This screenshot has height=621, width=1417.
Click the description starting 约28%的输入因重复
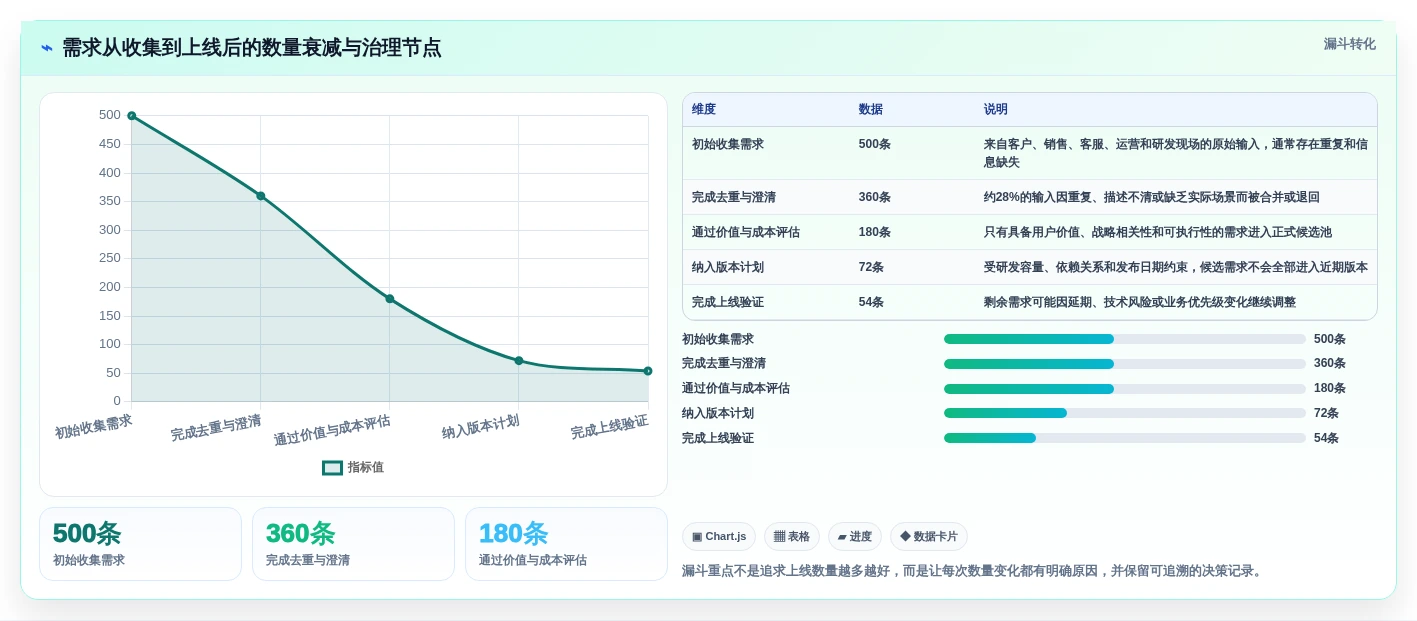point(1152,197)
